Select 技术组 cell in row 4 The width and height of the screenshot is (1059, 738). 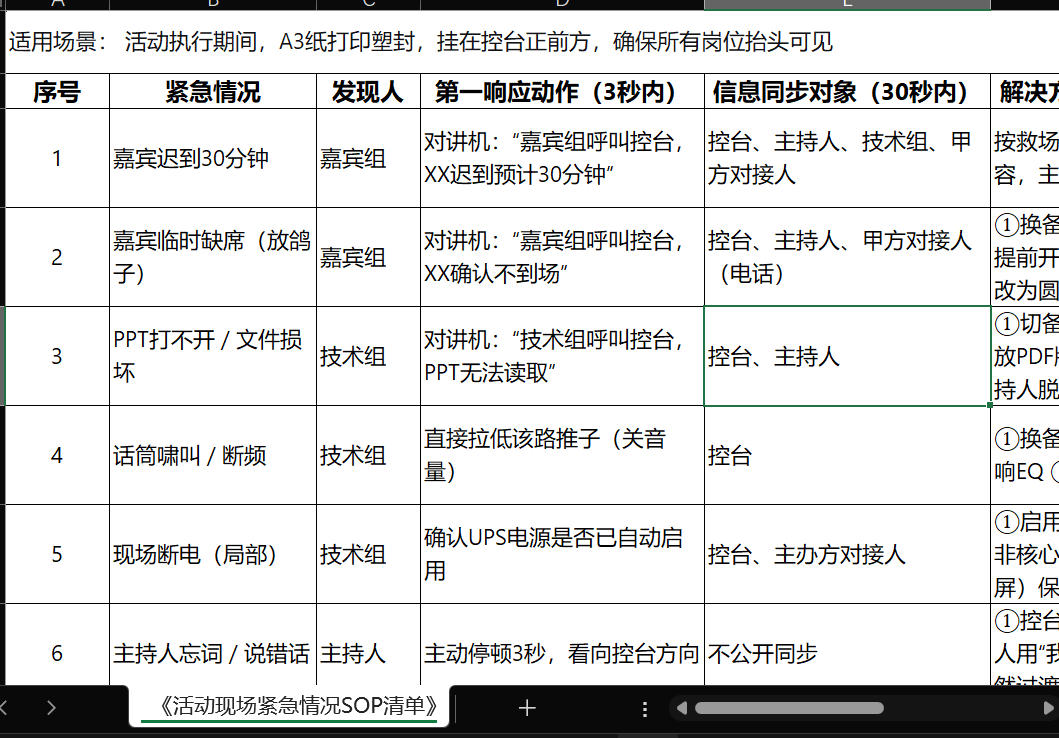pyautogui.click(x=368, y=455)
